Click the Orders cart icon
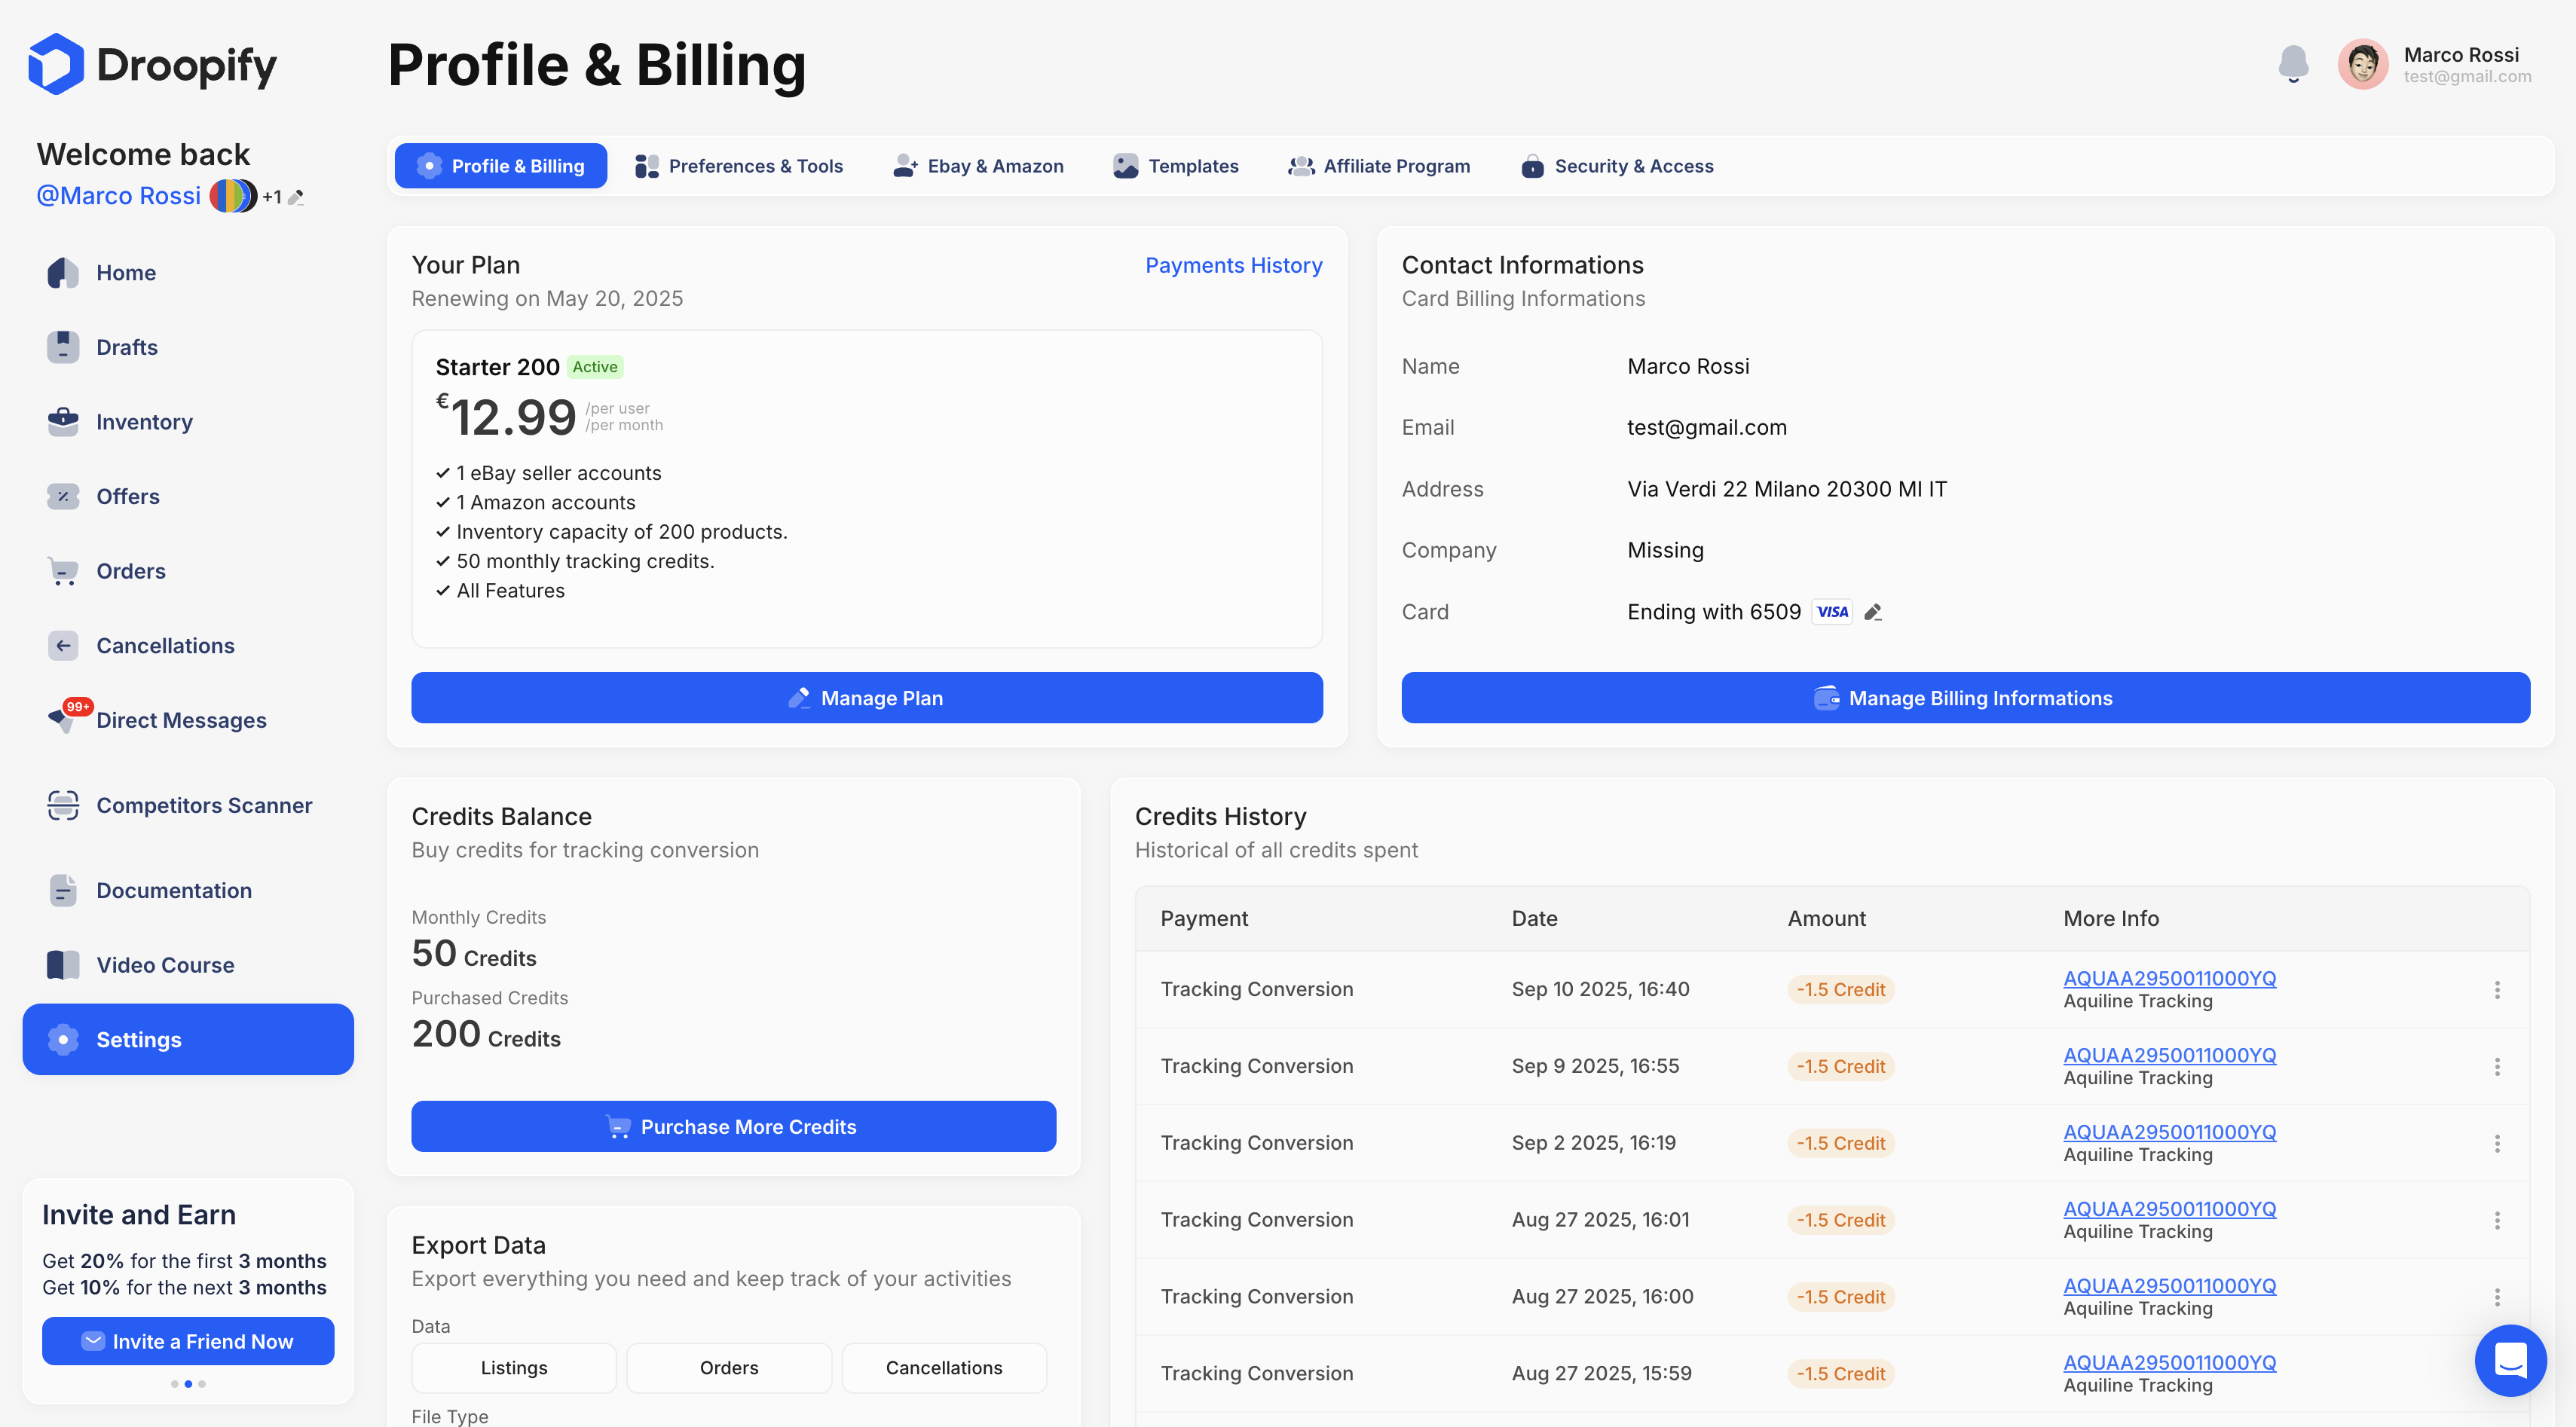The height and width of the screenshot is (1427, 2576). click(63, 571)
